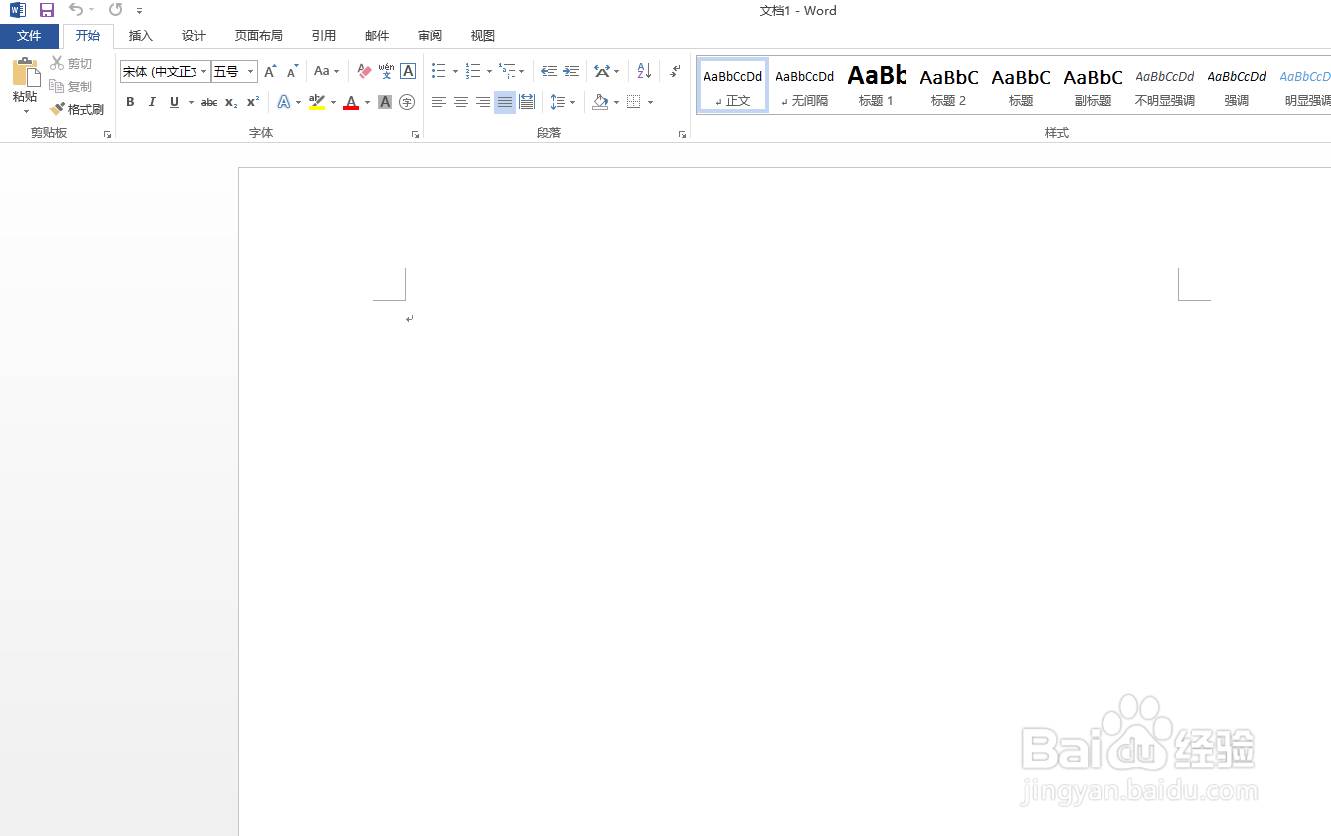Click the Increase Indent icon

click(571, 71)
